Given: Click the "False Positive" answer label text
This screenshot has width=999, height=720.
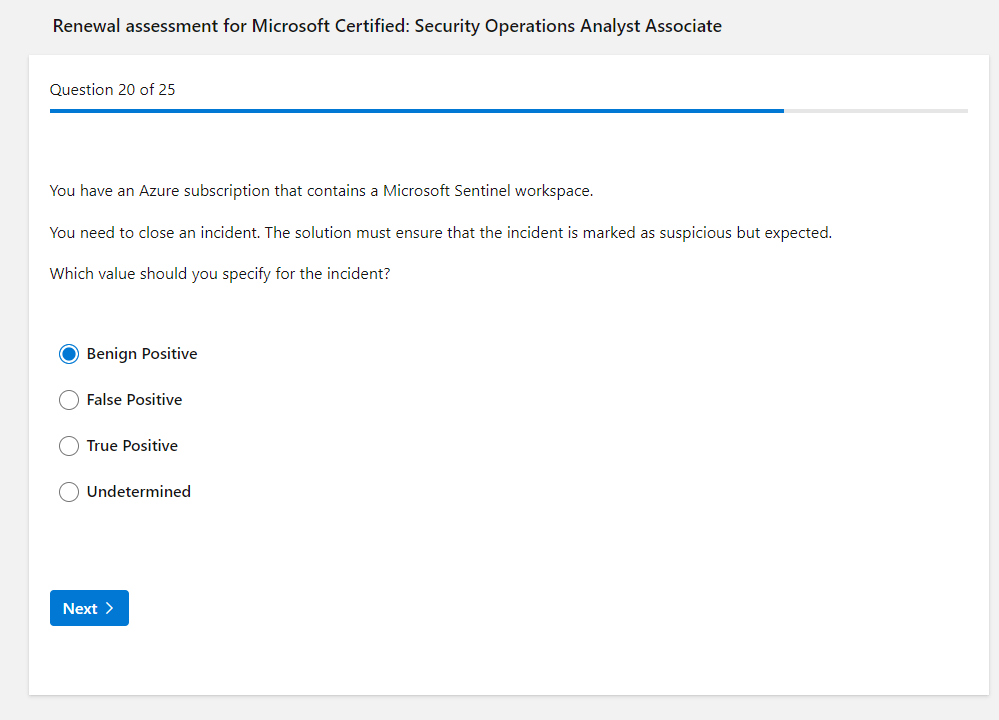Looking at the screenshot, I should tap(134, 400).
